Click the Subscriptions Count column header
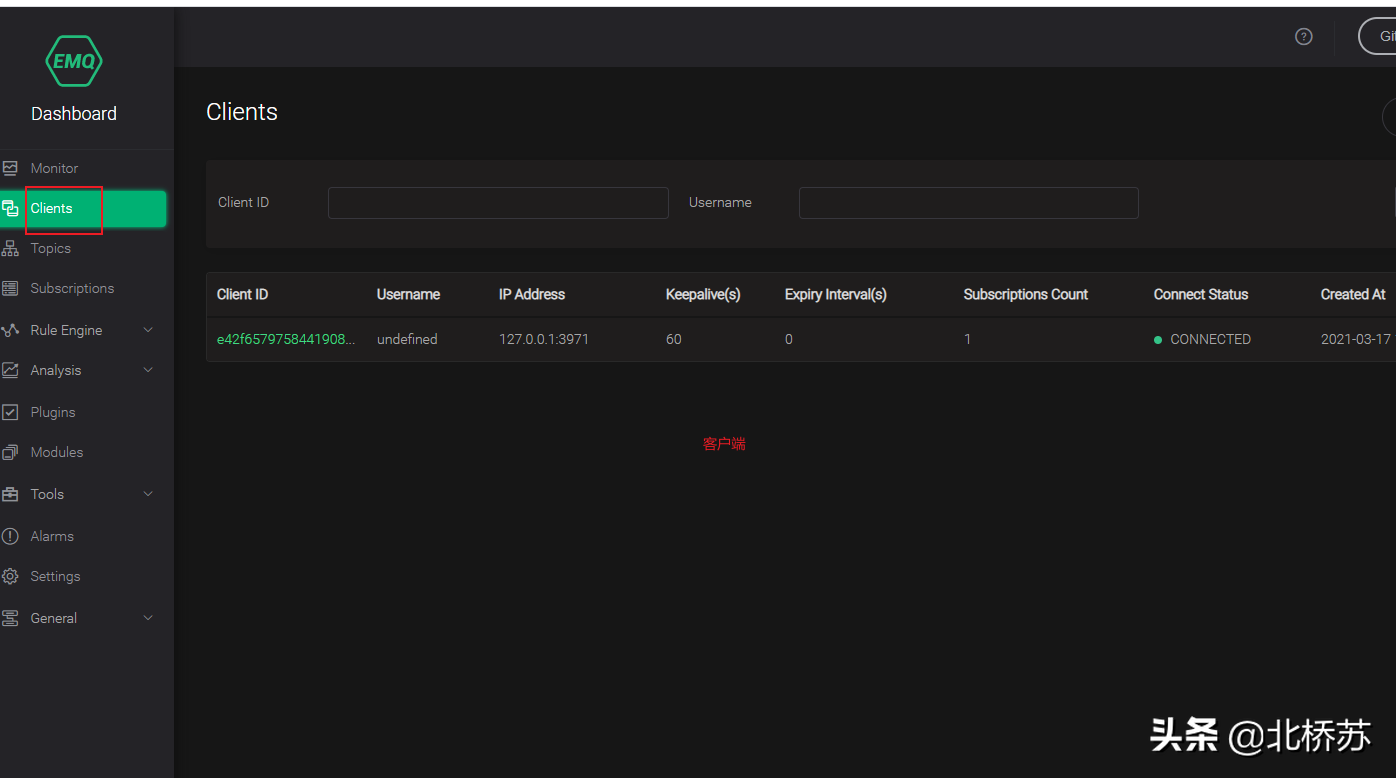Image resolution: width=1396 pixels, height=778 pixels. coord(1026,294)
